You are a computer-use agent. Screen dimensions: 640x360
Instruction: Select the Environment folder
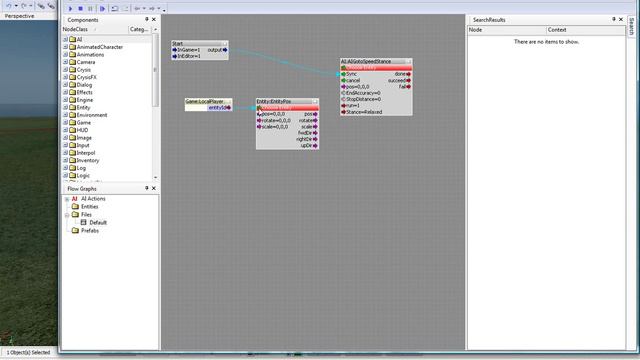point(92,115)
